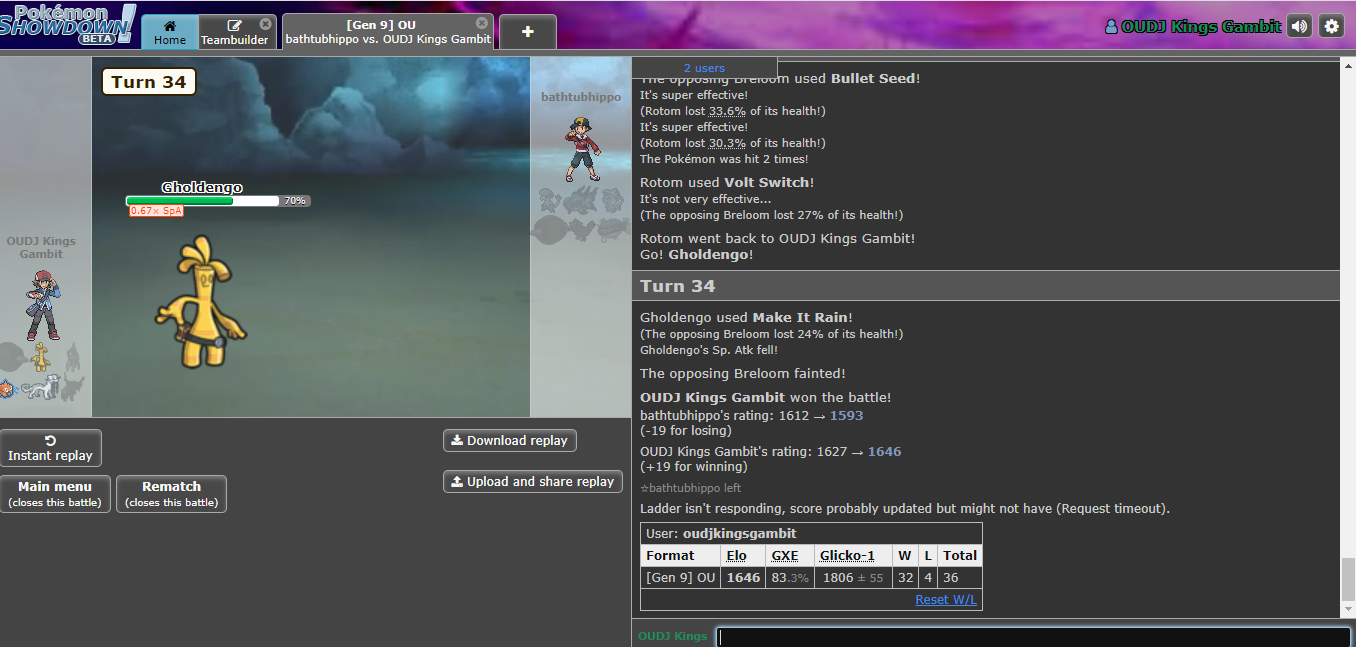The width and height of the screenshot is (1356, 647).
Task: Click the Elo column header
Action: pyautogui.click(x=737, y=555)
